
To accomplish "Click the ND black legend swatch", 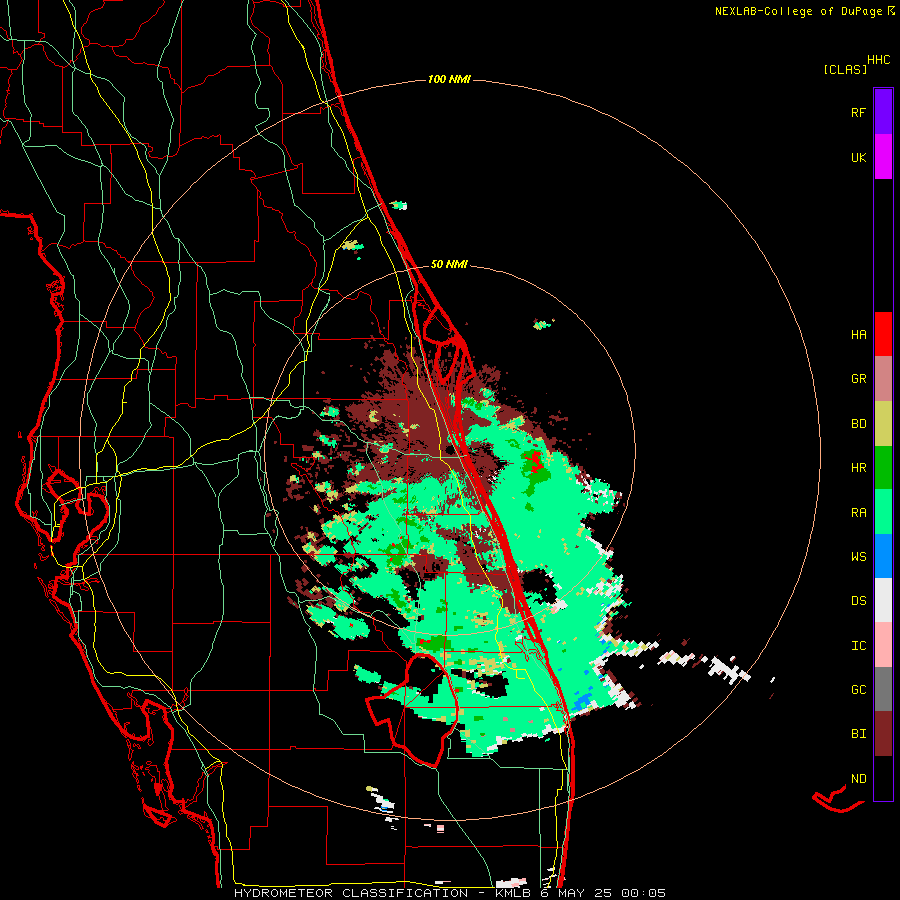I will [x=883, y=778].
